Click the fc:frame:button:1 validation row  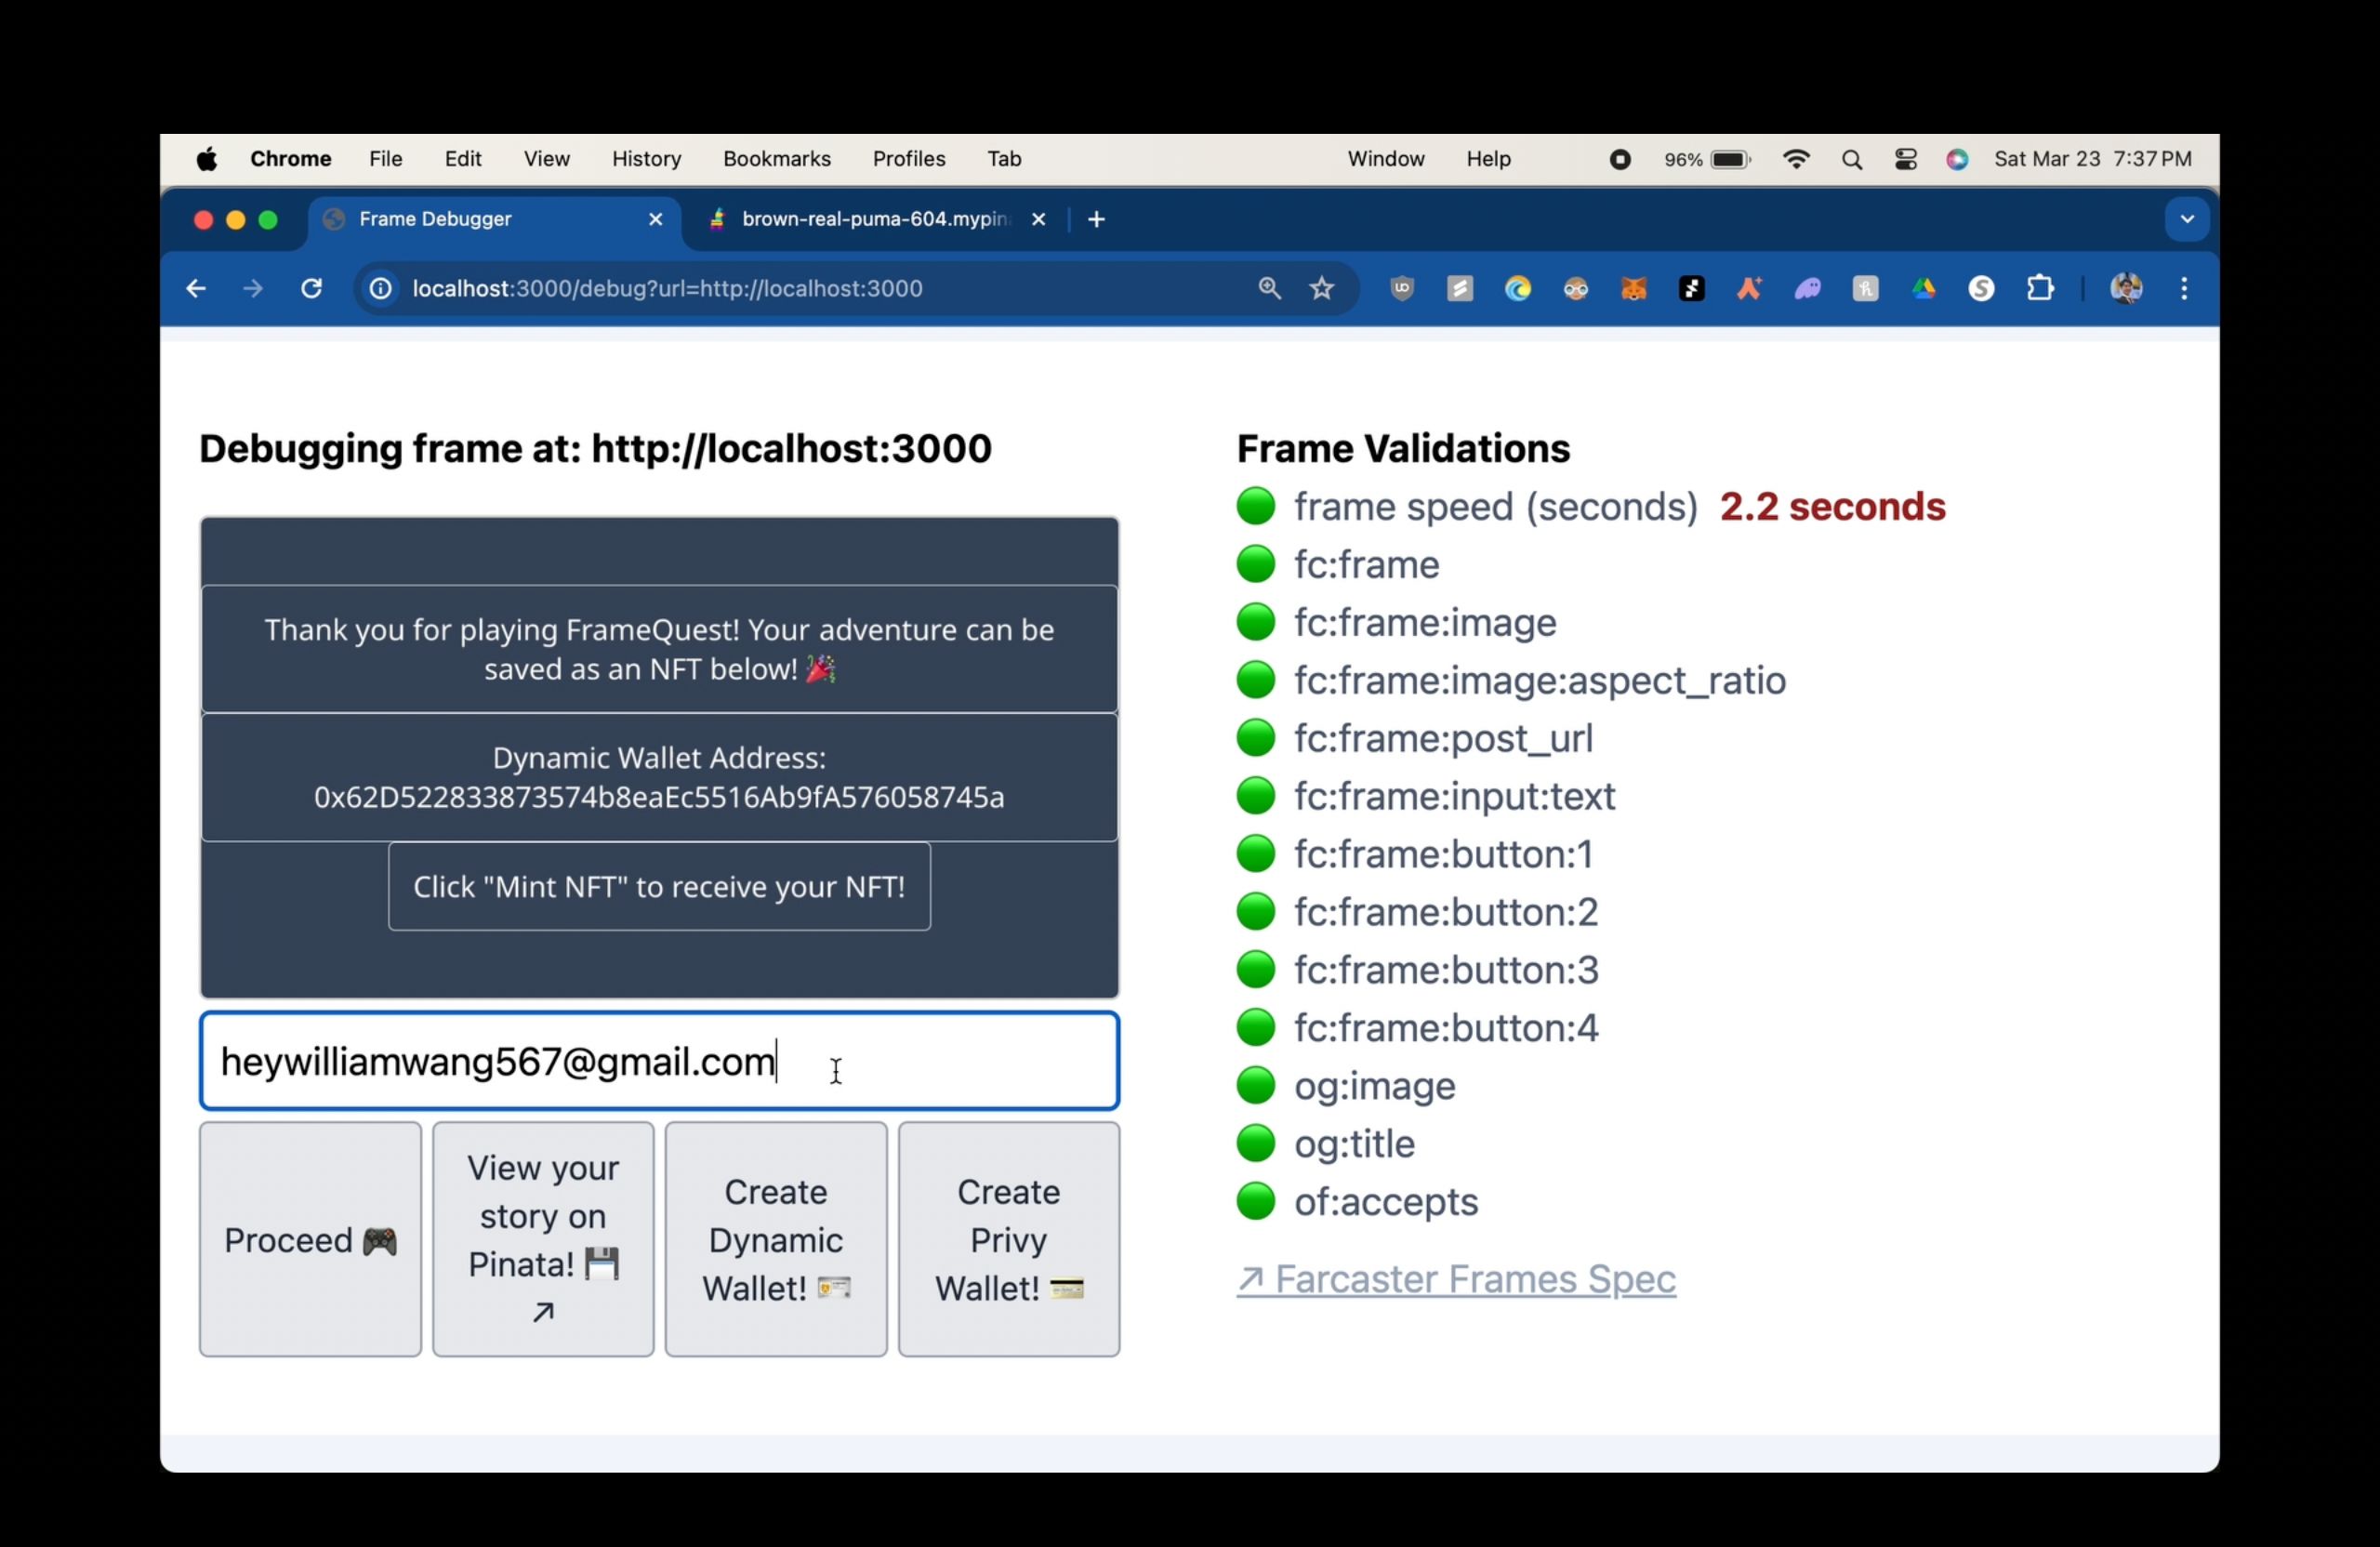[1415, 854]
